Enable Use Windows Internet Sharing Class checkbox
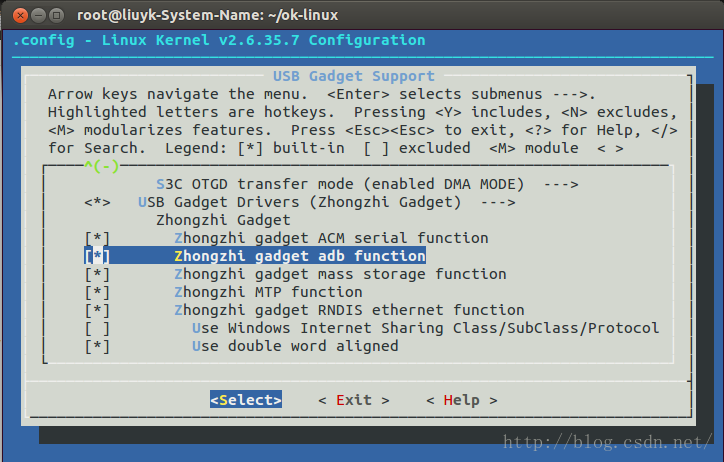The image size is (724, 462). pos(97,328)
